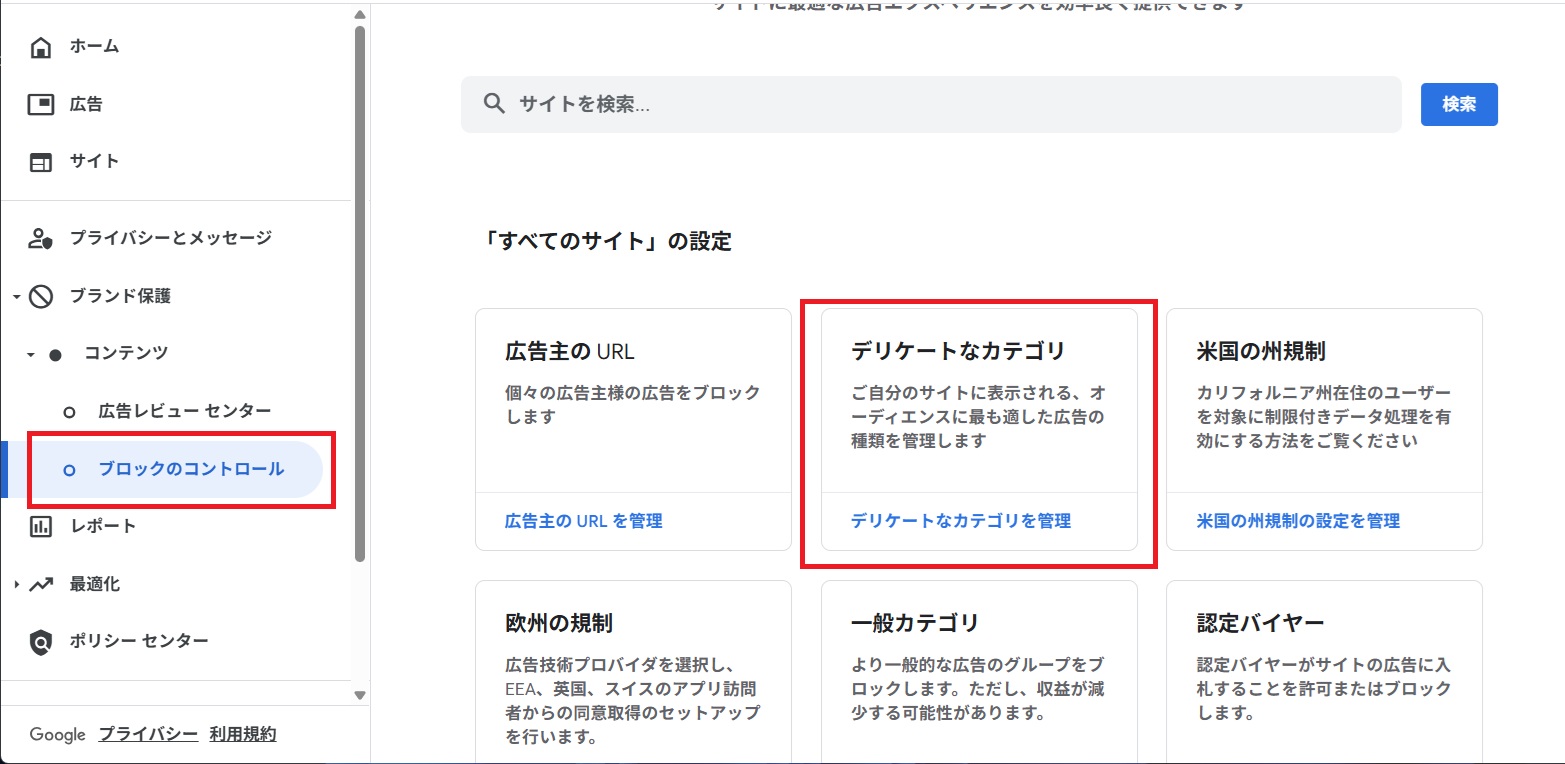This screenshot has height=764, width=1565.
Task: Select the ブロックのコントロール radio bullet
Action: (x=68, y=468)
